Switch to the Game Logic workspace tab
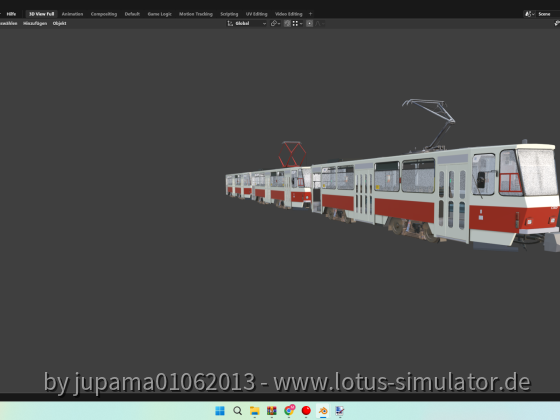 [x=159, y=14]
